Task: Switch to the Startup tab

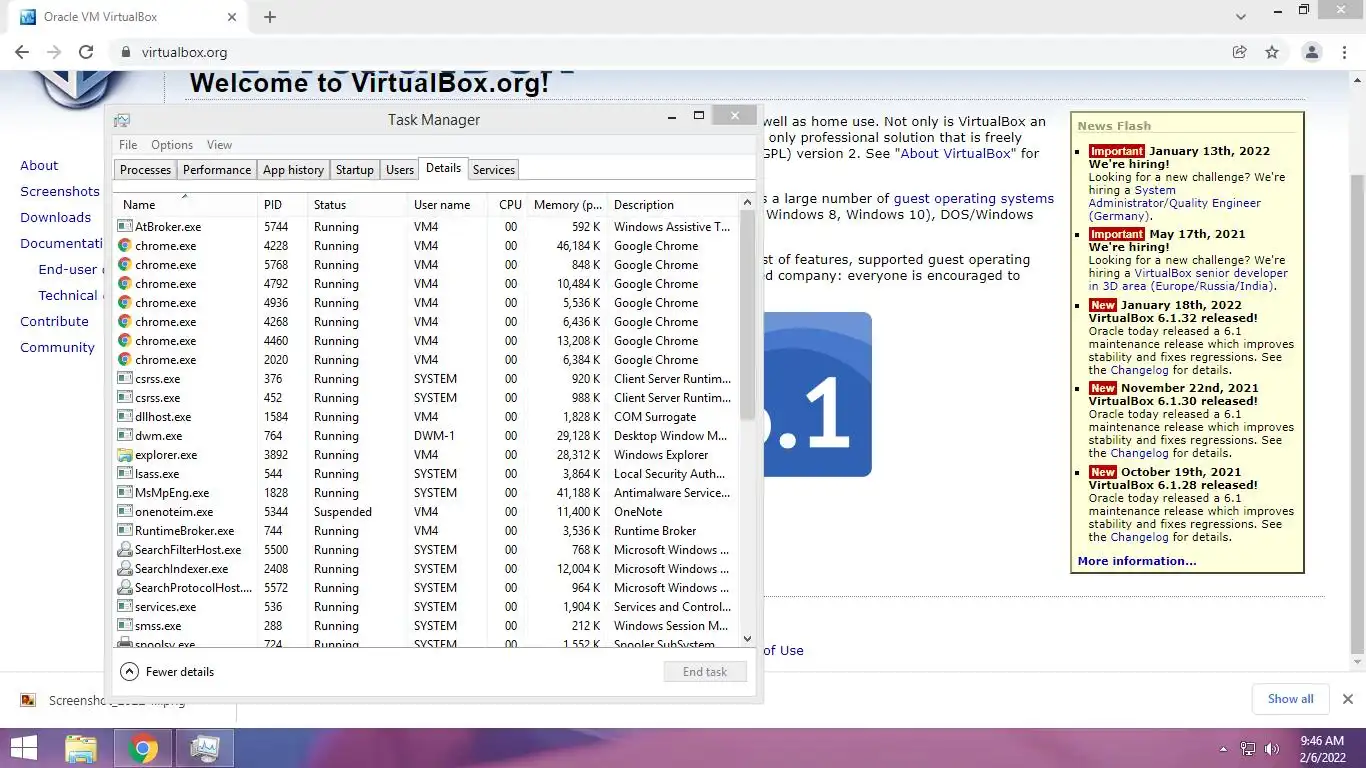Action: point(354,170)
